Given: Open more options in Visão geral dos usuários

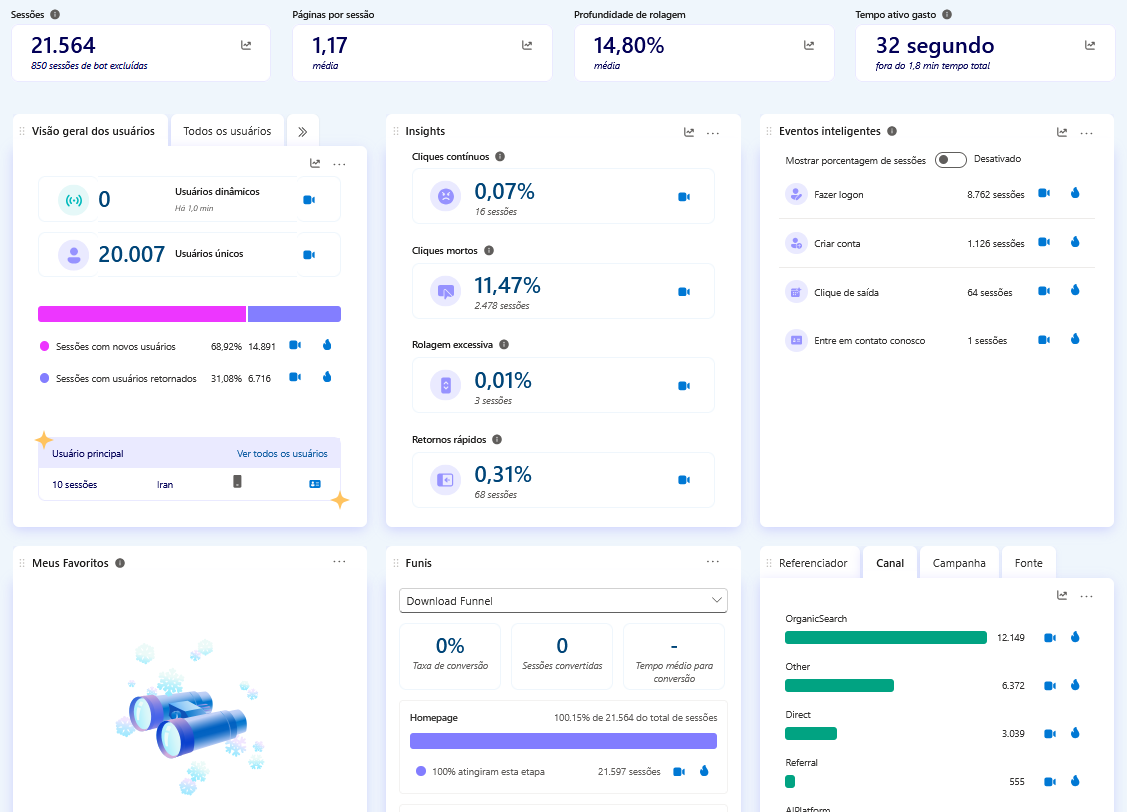Looking at the screenshot, I should point(339,164).
